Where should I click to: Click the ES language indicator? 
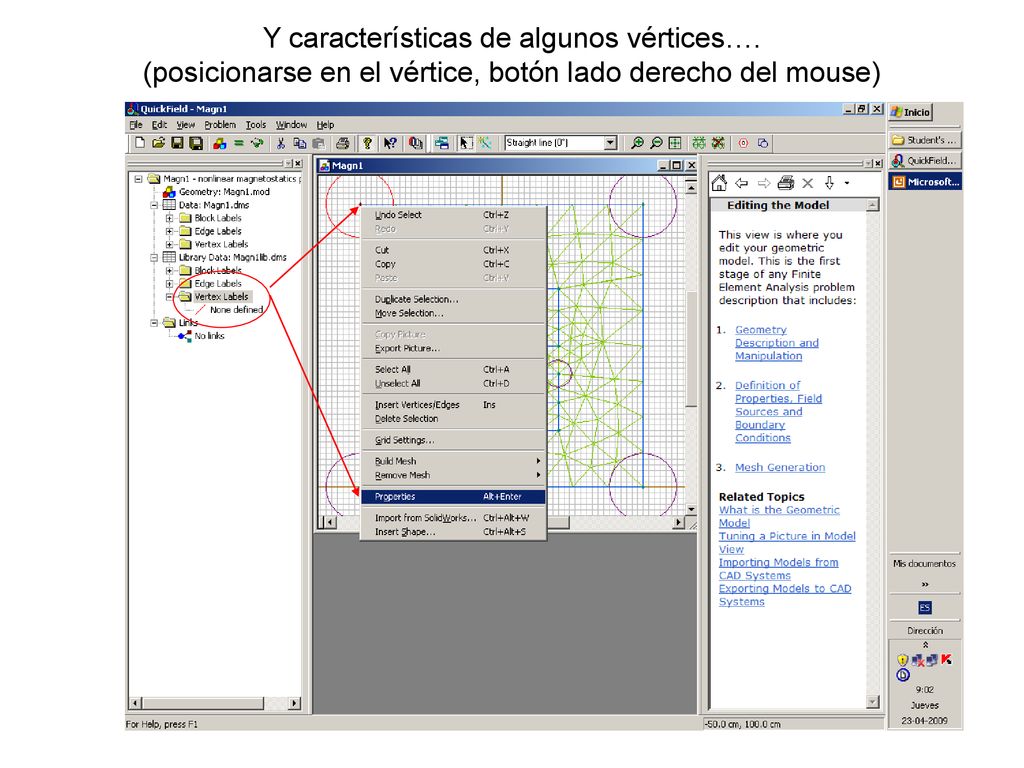pyautogui.click(x=925, y=608)
